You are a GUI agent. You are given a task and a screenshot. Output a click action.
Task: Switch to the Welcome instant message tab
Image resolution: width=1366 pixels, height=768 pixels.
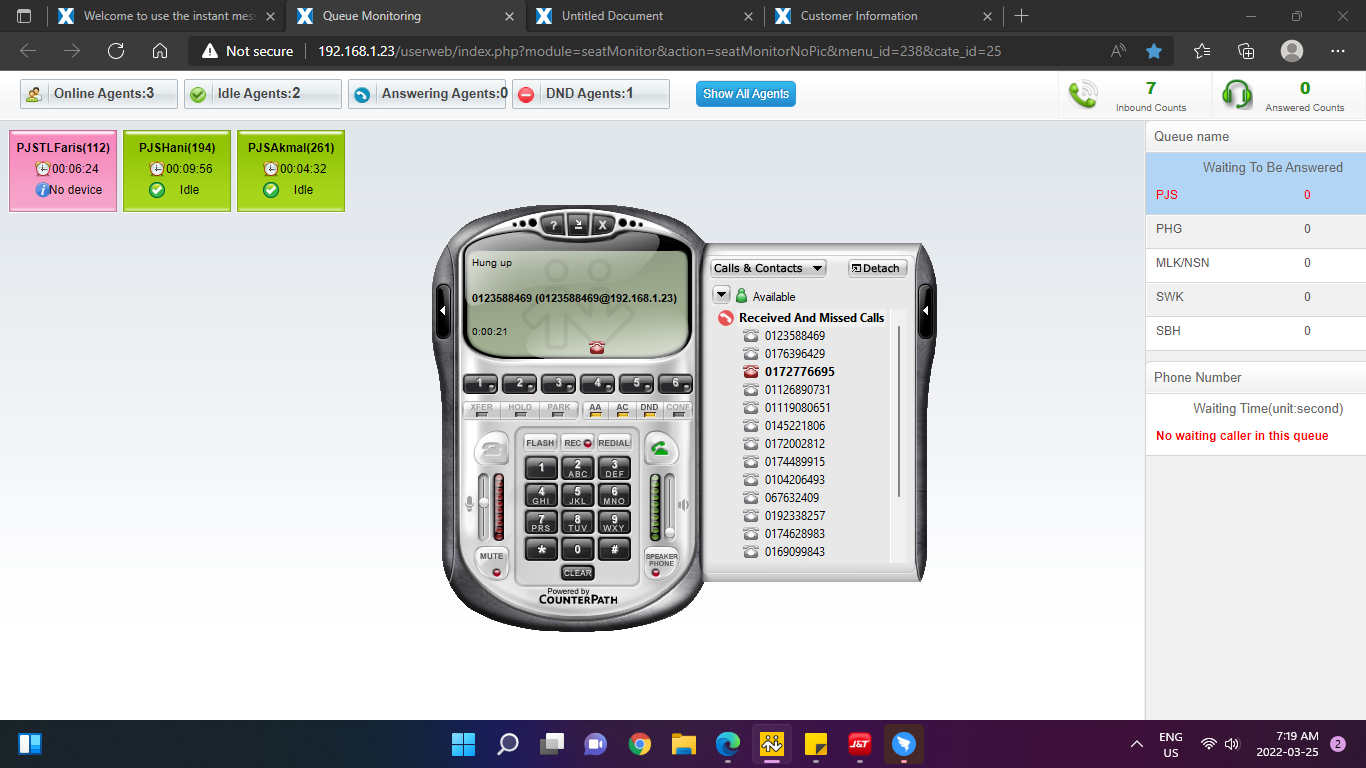166,16
